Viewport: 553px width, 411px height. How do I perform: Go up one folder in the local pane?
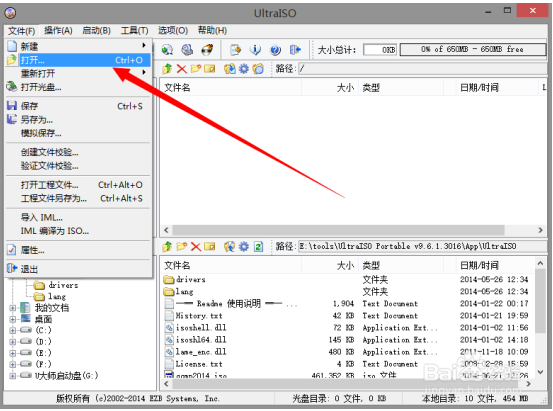click(x=167, y=246)
